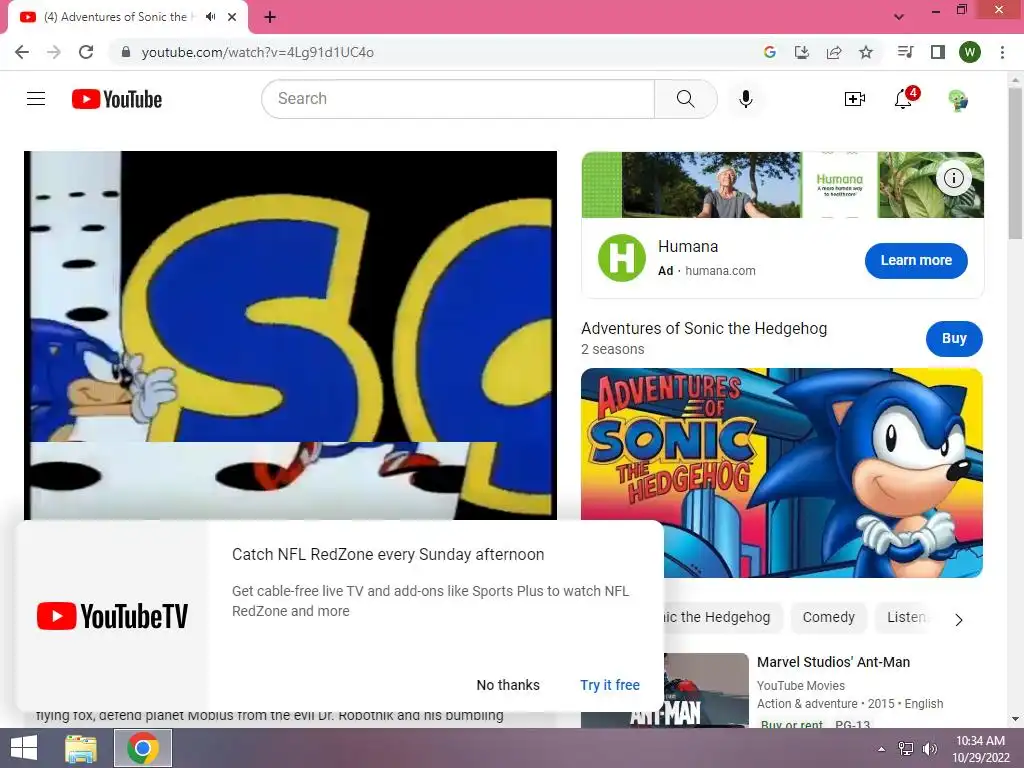Viewport: 1024px width, 768px height.
Task: Open a new tab with plus button
Action: (x=270, y=17)
